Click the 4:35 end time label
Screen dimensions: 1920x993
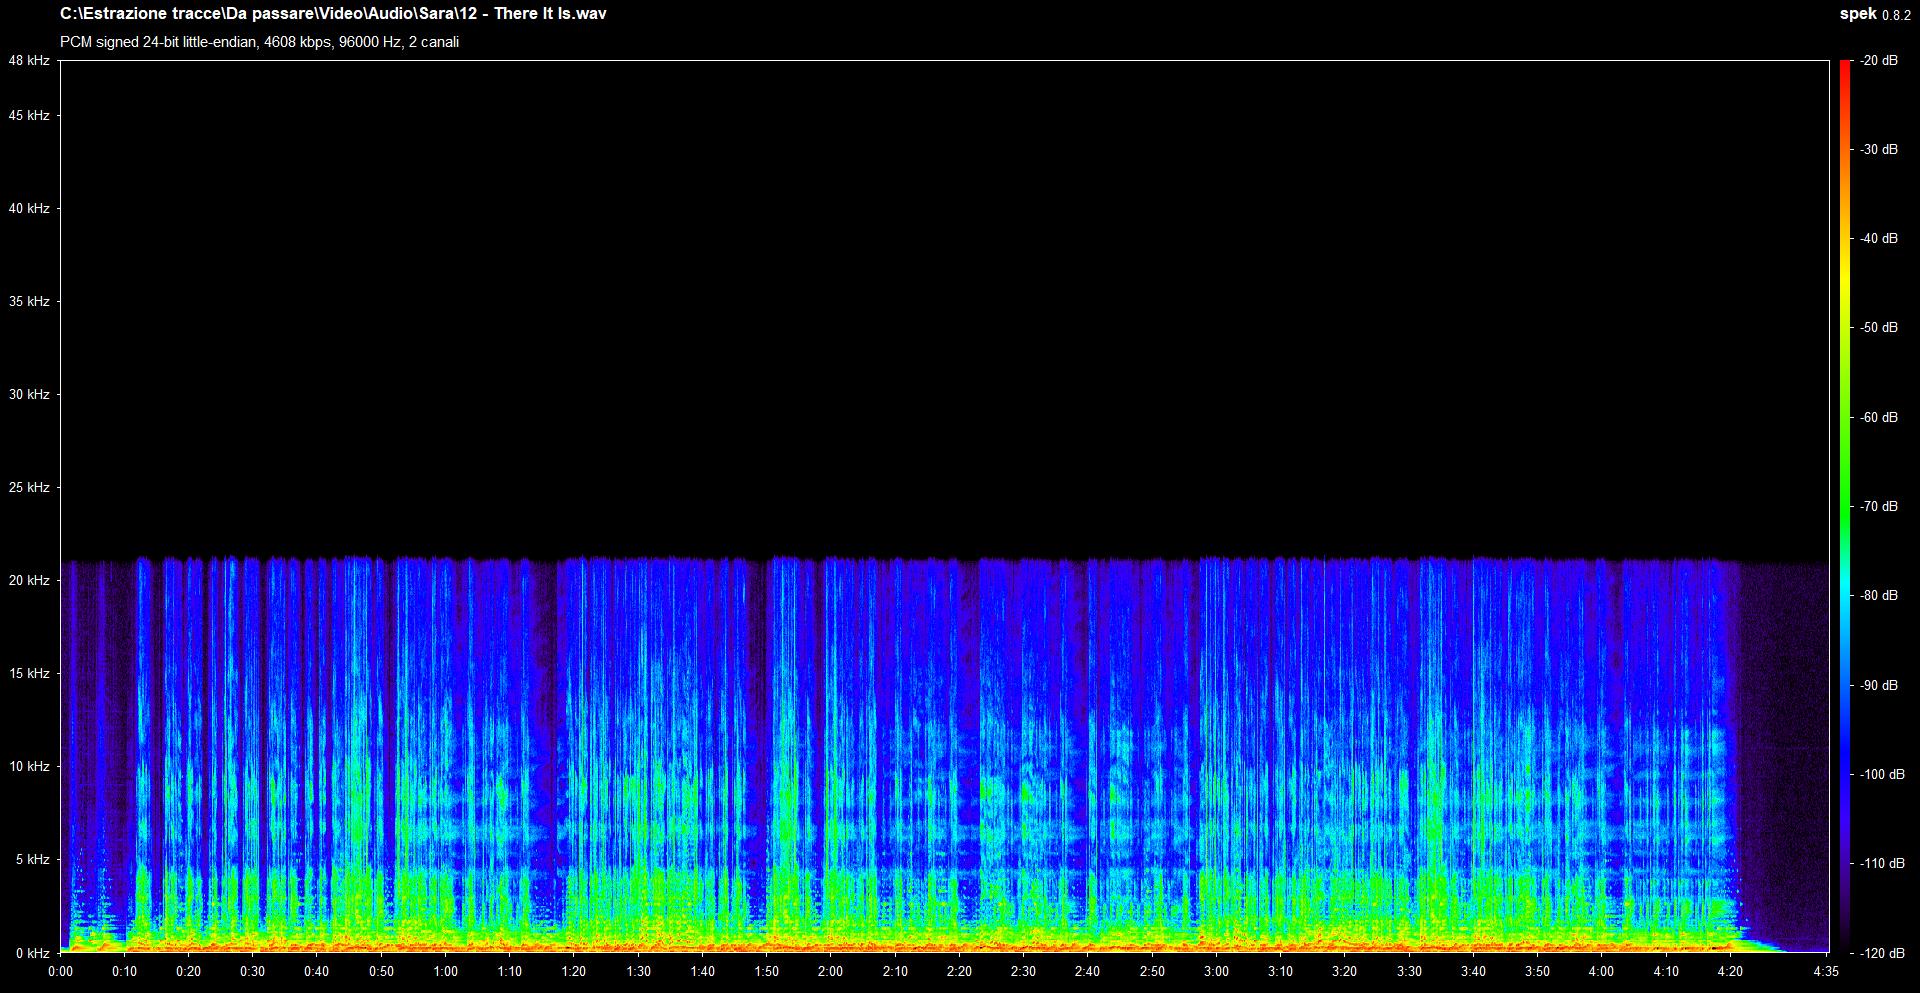(1826, 972)
